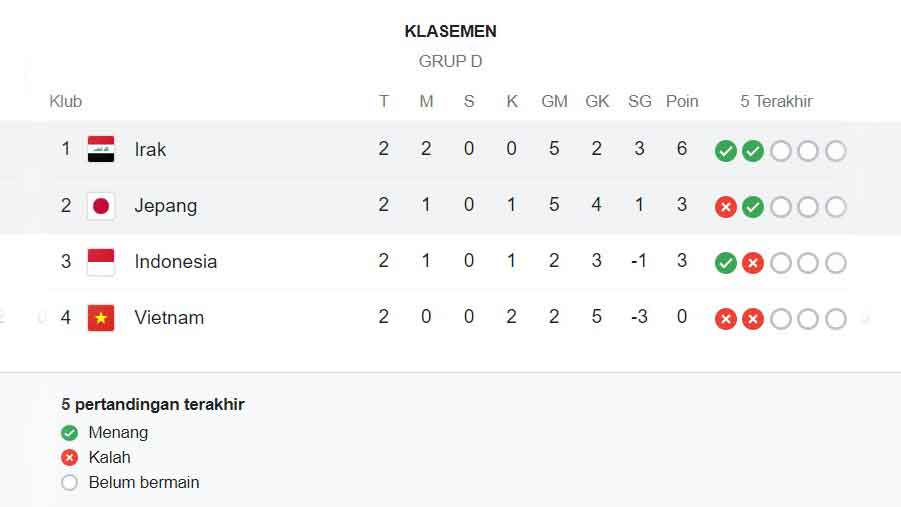This screenshot has width=901, height=507.
Task: Click the Klub column header
Action: tap(66, 101)
